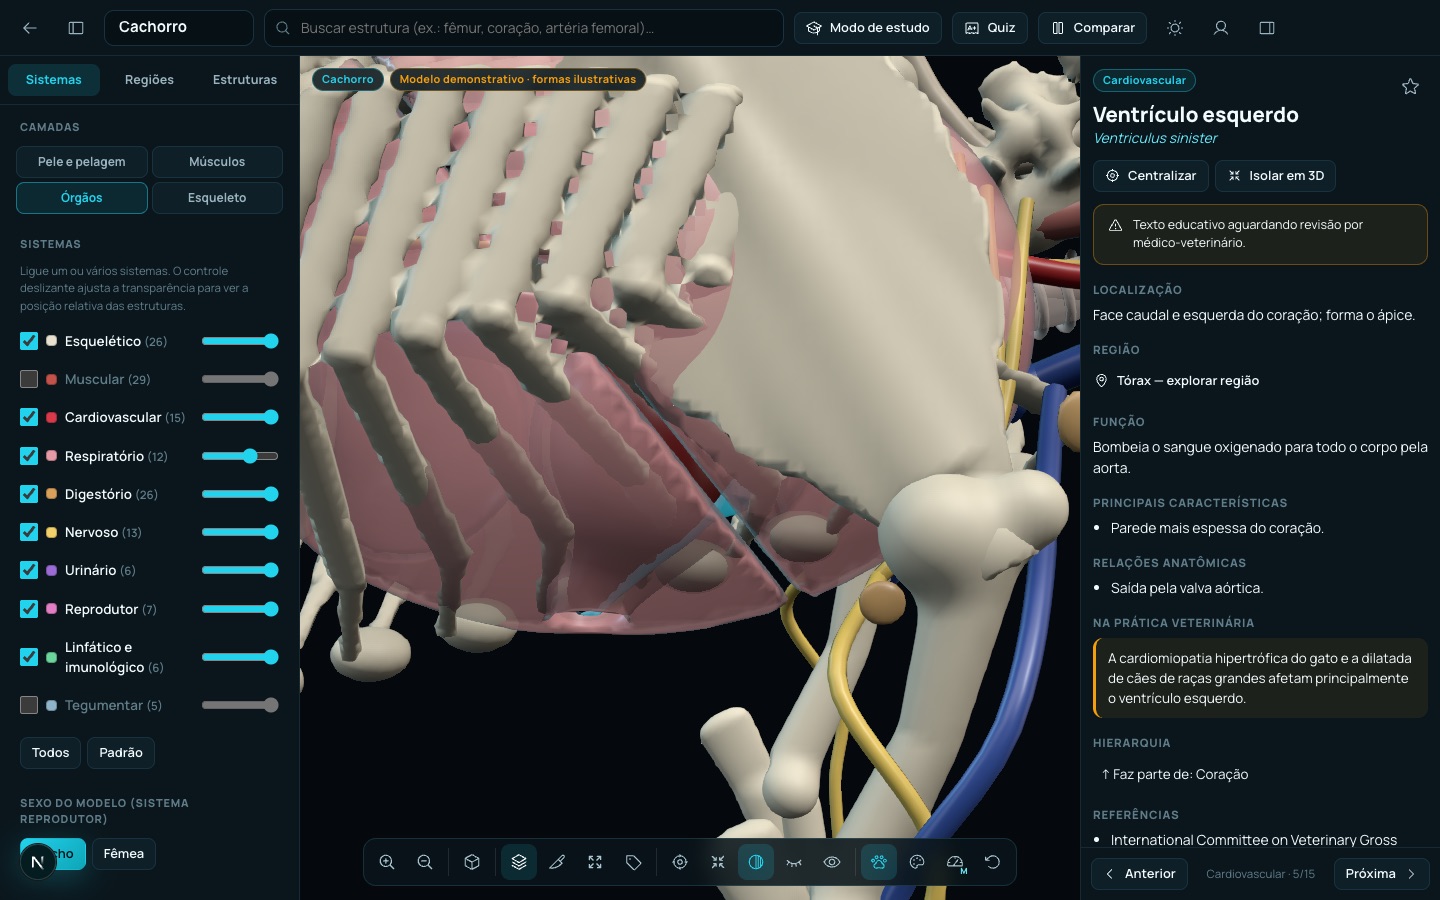Adjust the Digestório transparency slider
This screenshot has width=1440, height=900.
tap(240, 494)
